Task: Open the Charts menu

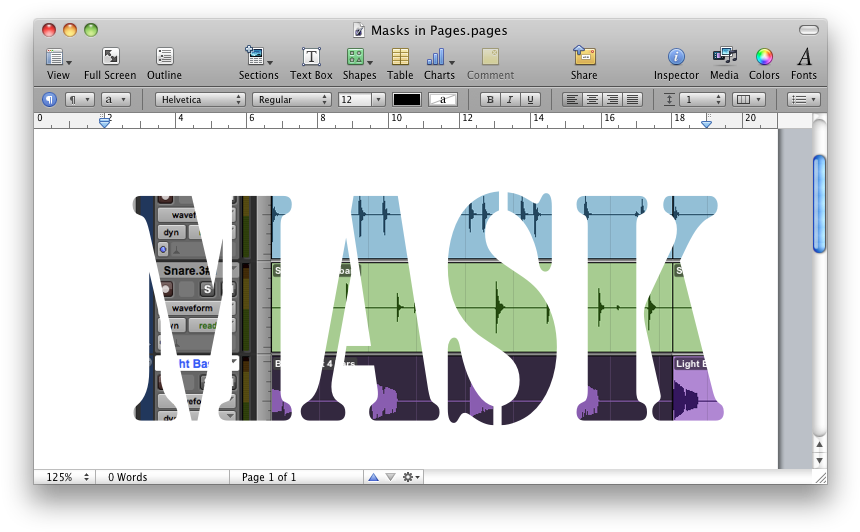Action: pos(439,64)
